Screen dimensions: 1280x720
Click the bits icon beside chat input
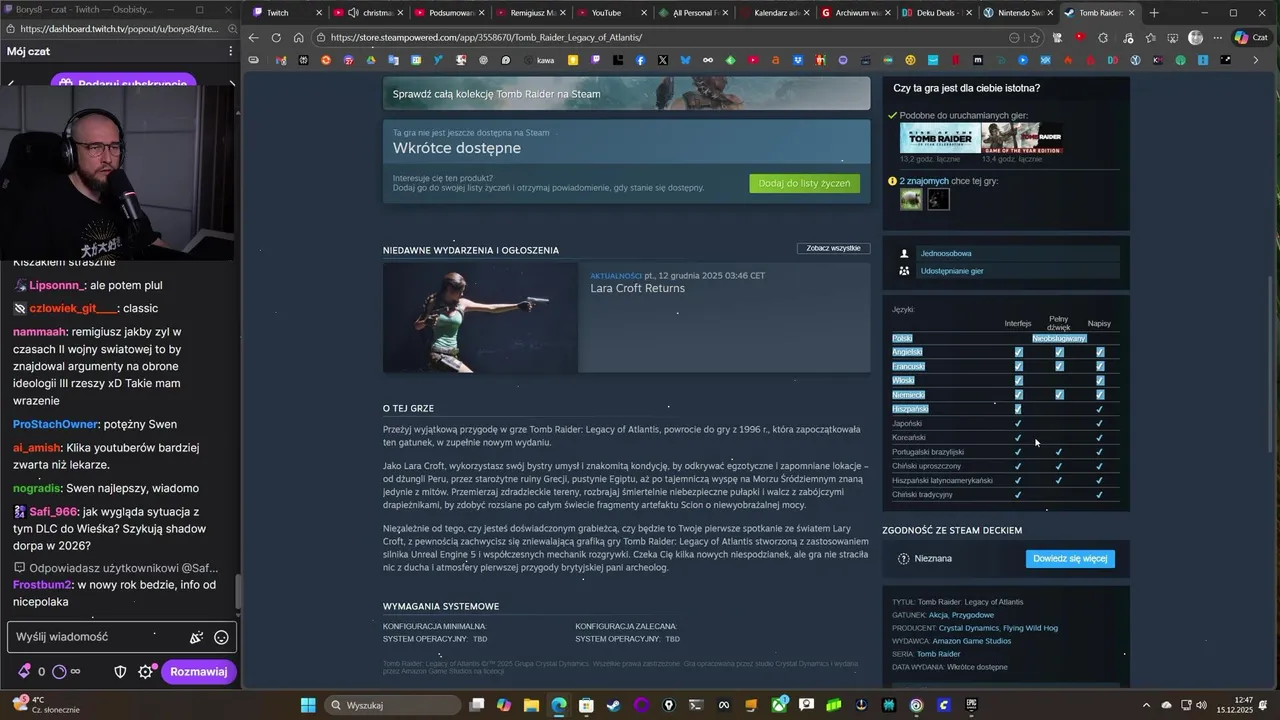(x=24, y=672)
